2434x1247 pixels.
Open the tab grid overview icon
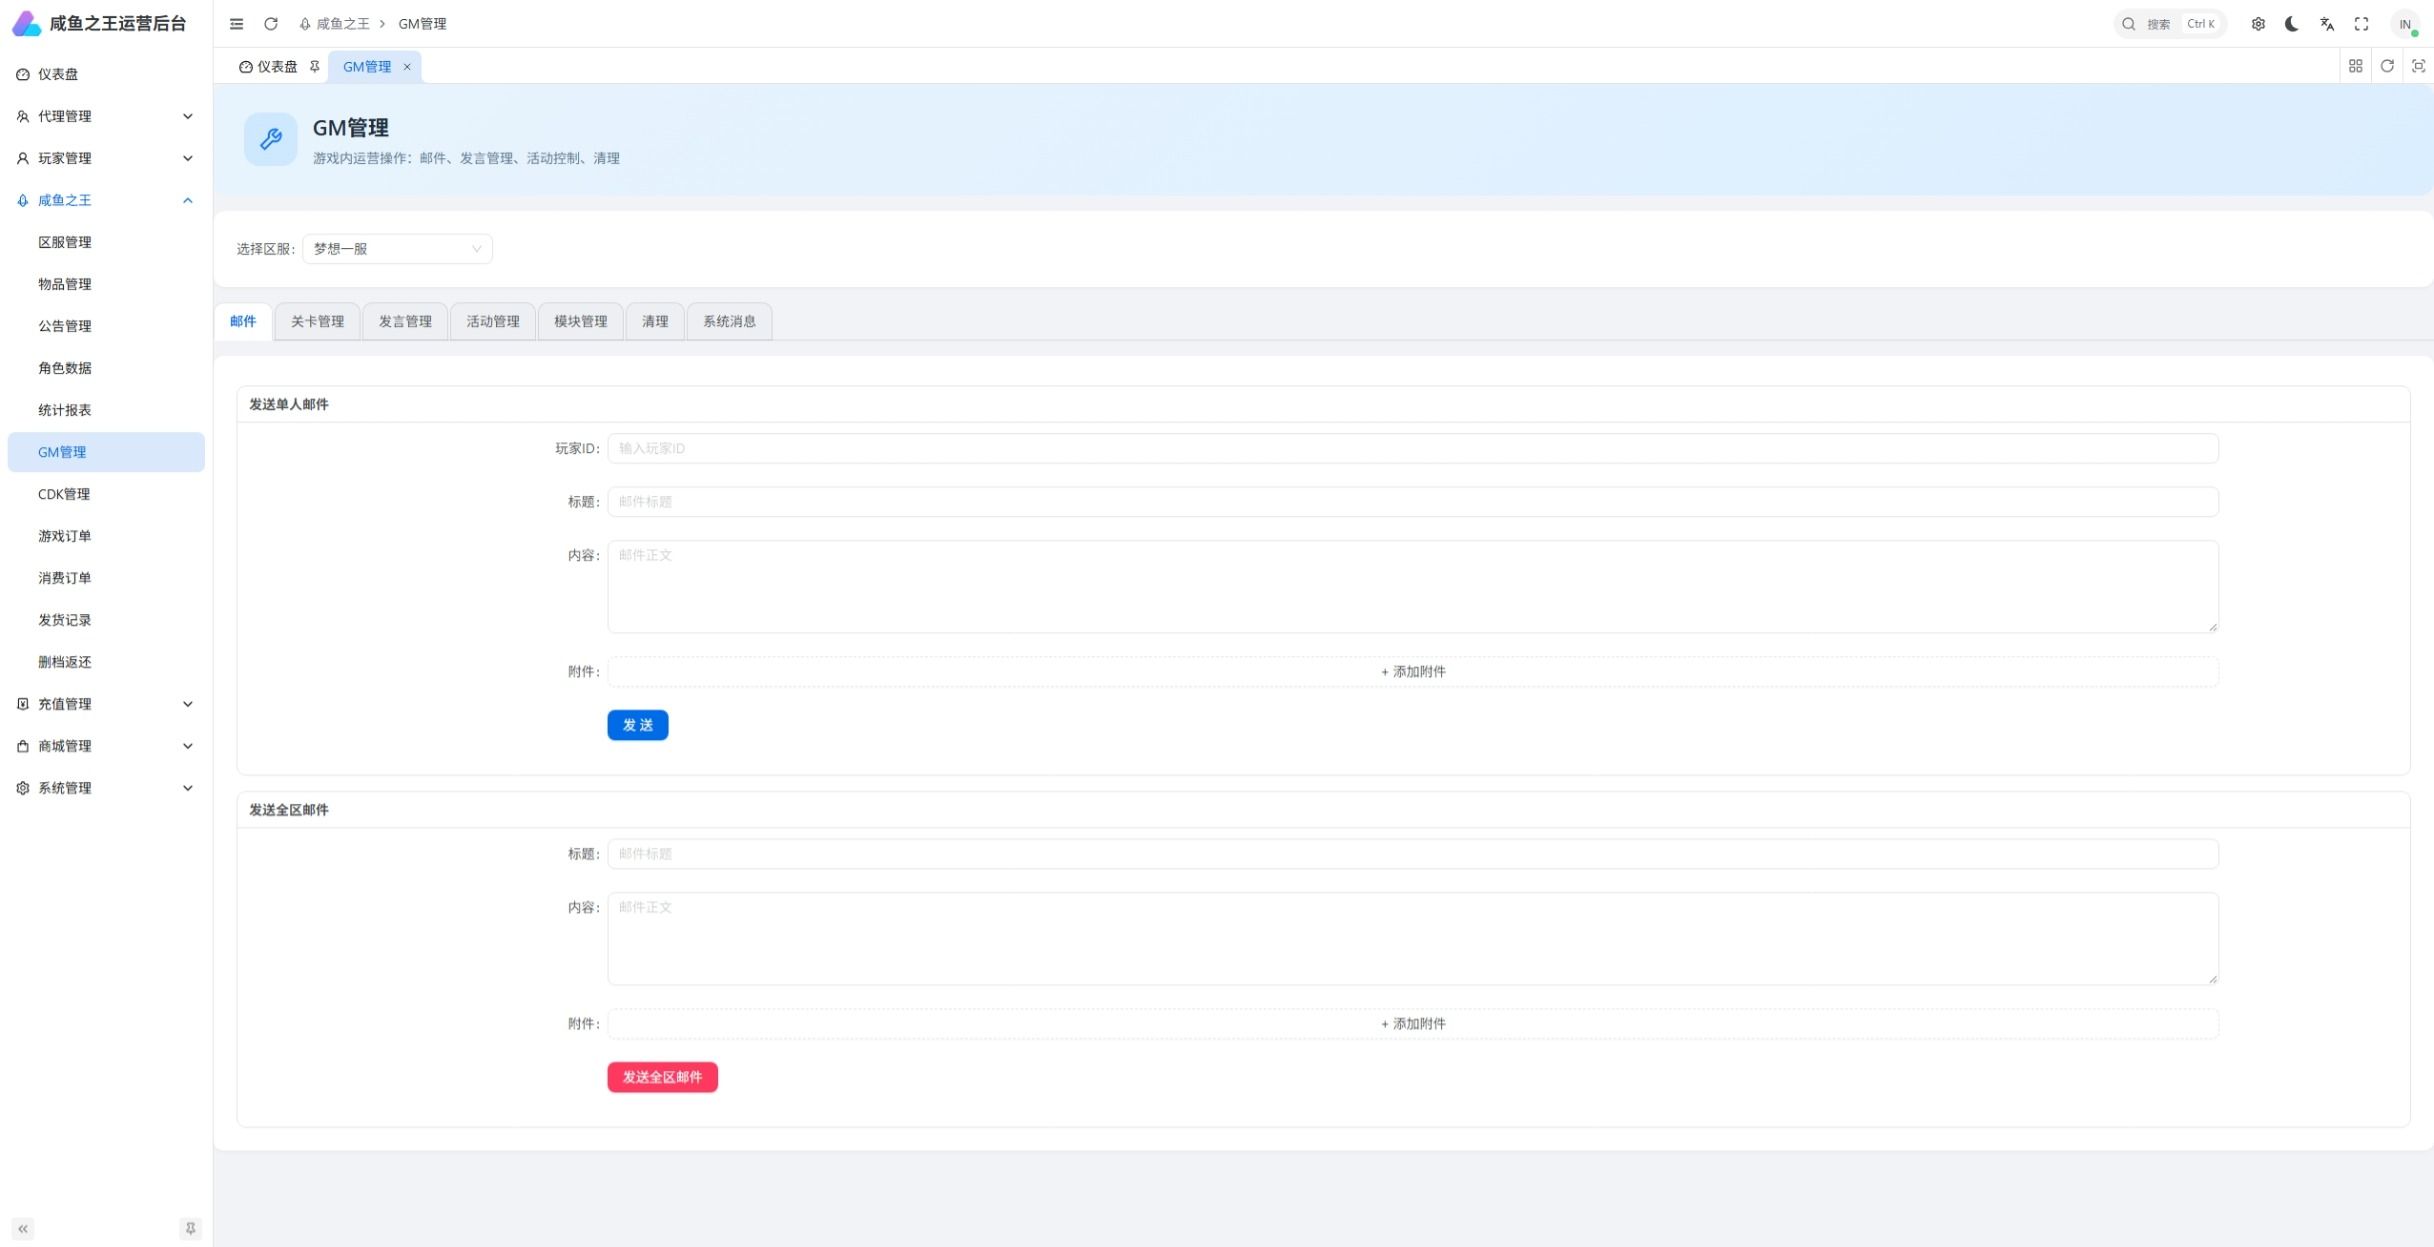pyautogui.click(x=2355, y=66)
